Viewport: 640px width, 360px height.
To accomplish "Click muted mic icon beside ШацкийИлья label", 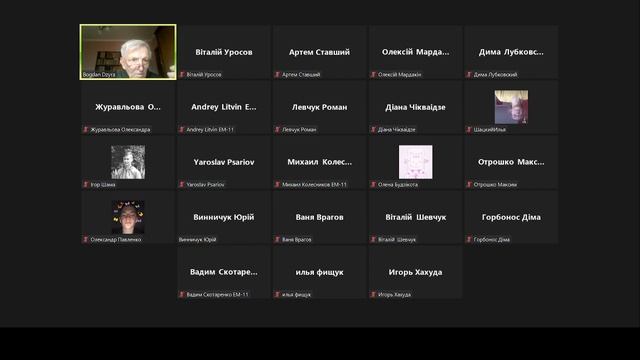I will (x=469, y=130).
